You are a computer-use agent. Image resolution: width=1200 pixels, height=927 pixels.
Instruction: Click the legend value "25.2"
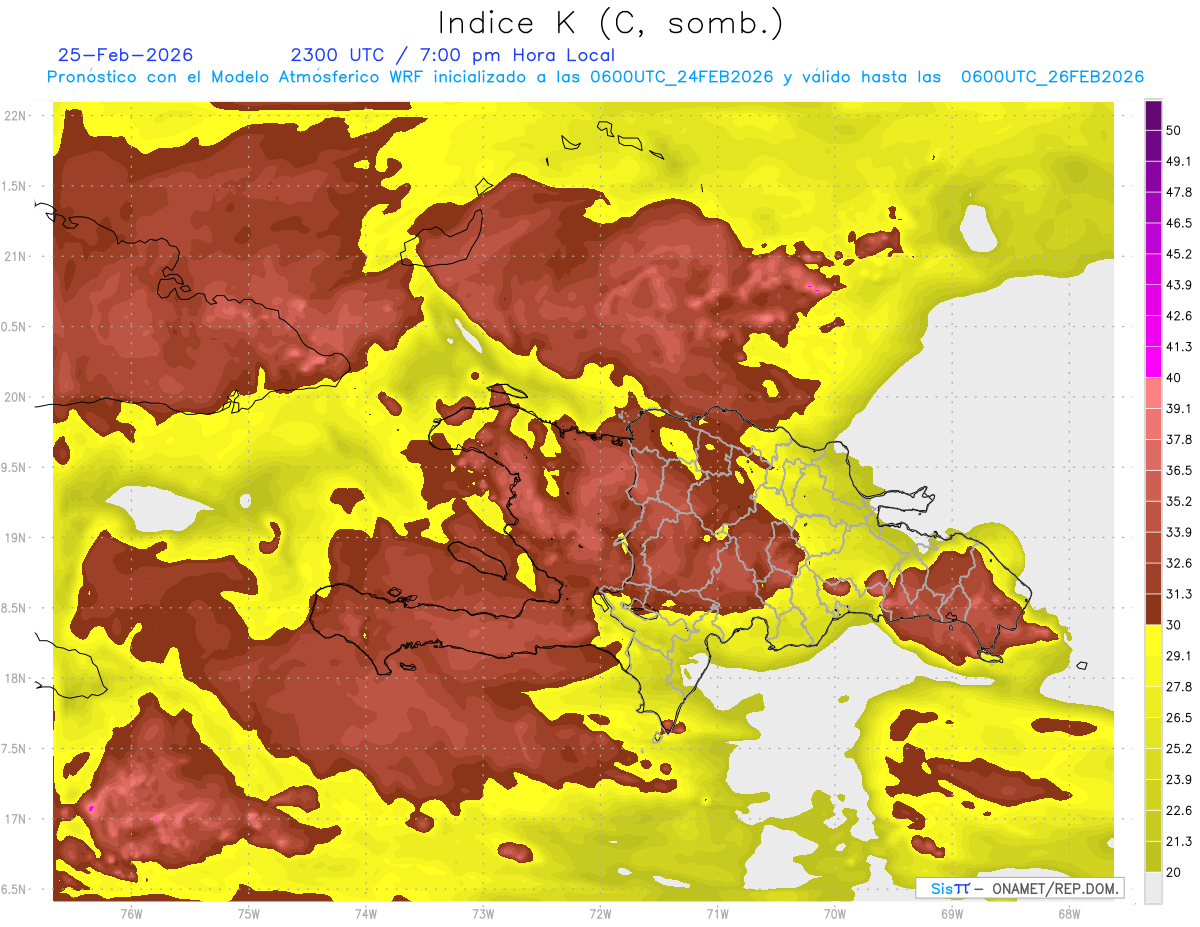tap(1179, 748)
